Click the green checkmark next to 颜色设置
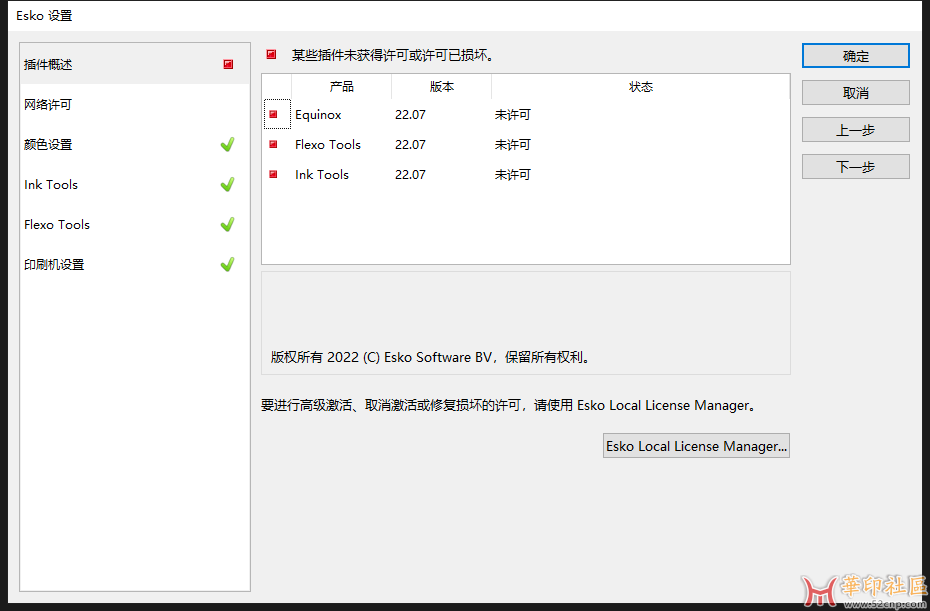Screen dimensions: 930x611 pos(227,144)
